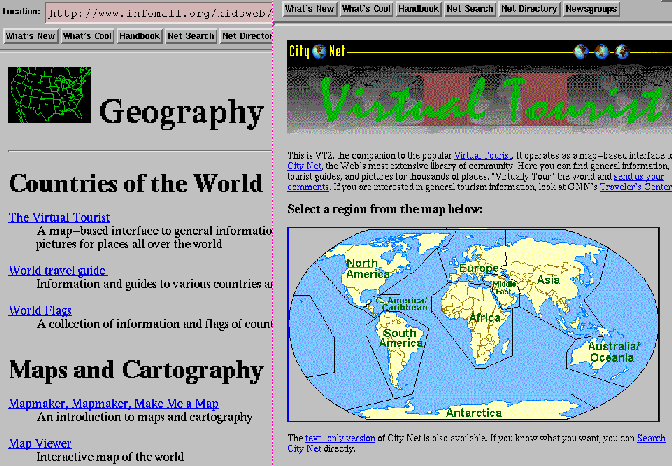Click send us your comments link
The height and width of the screenshot is (466, 672).
point(639,176)
